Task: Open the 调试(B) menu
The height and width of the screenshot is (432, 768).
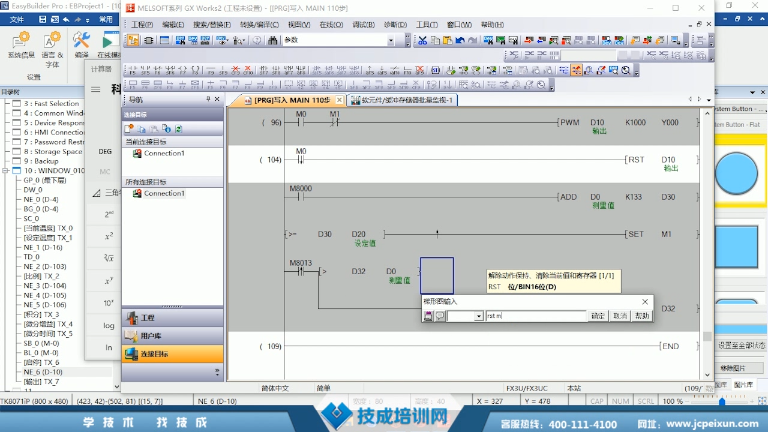Action: [363, 24]
